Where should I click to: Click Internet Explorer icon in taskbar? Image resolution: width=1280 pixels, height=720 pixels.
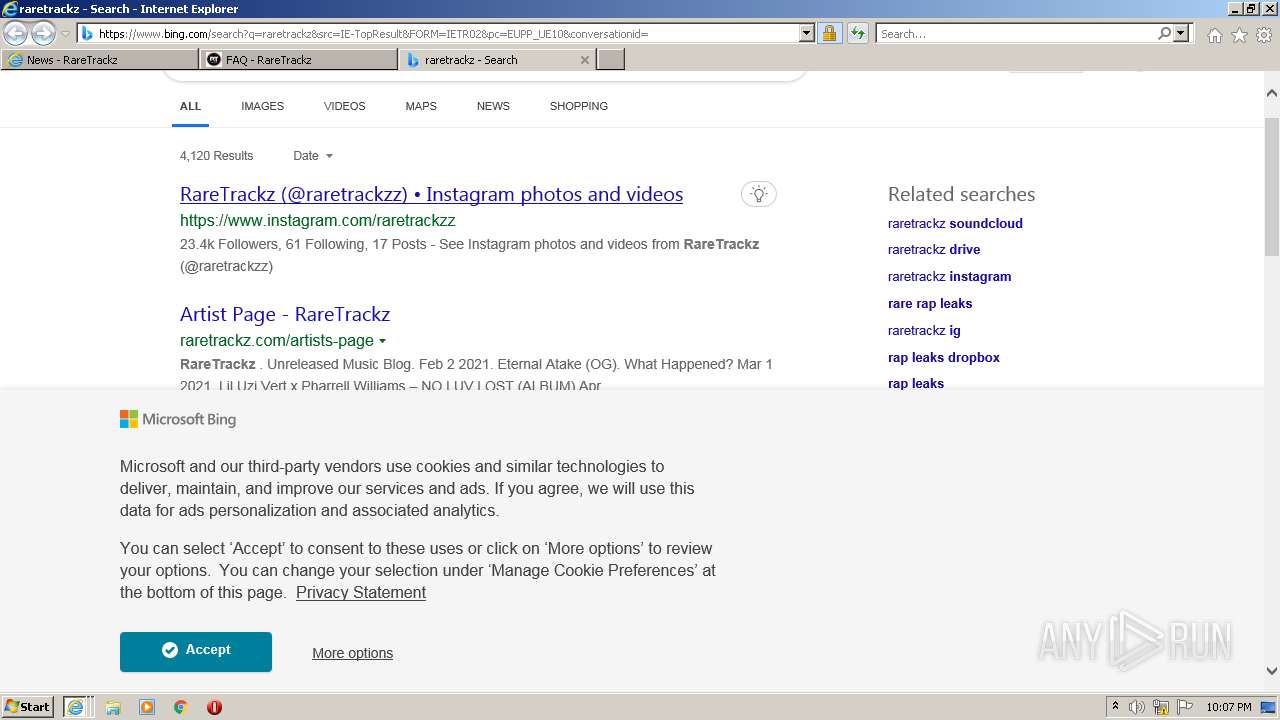pos(76,707)
